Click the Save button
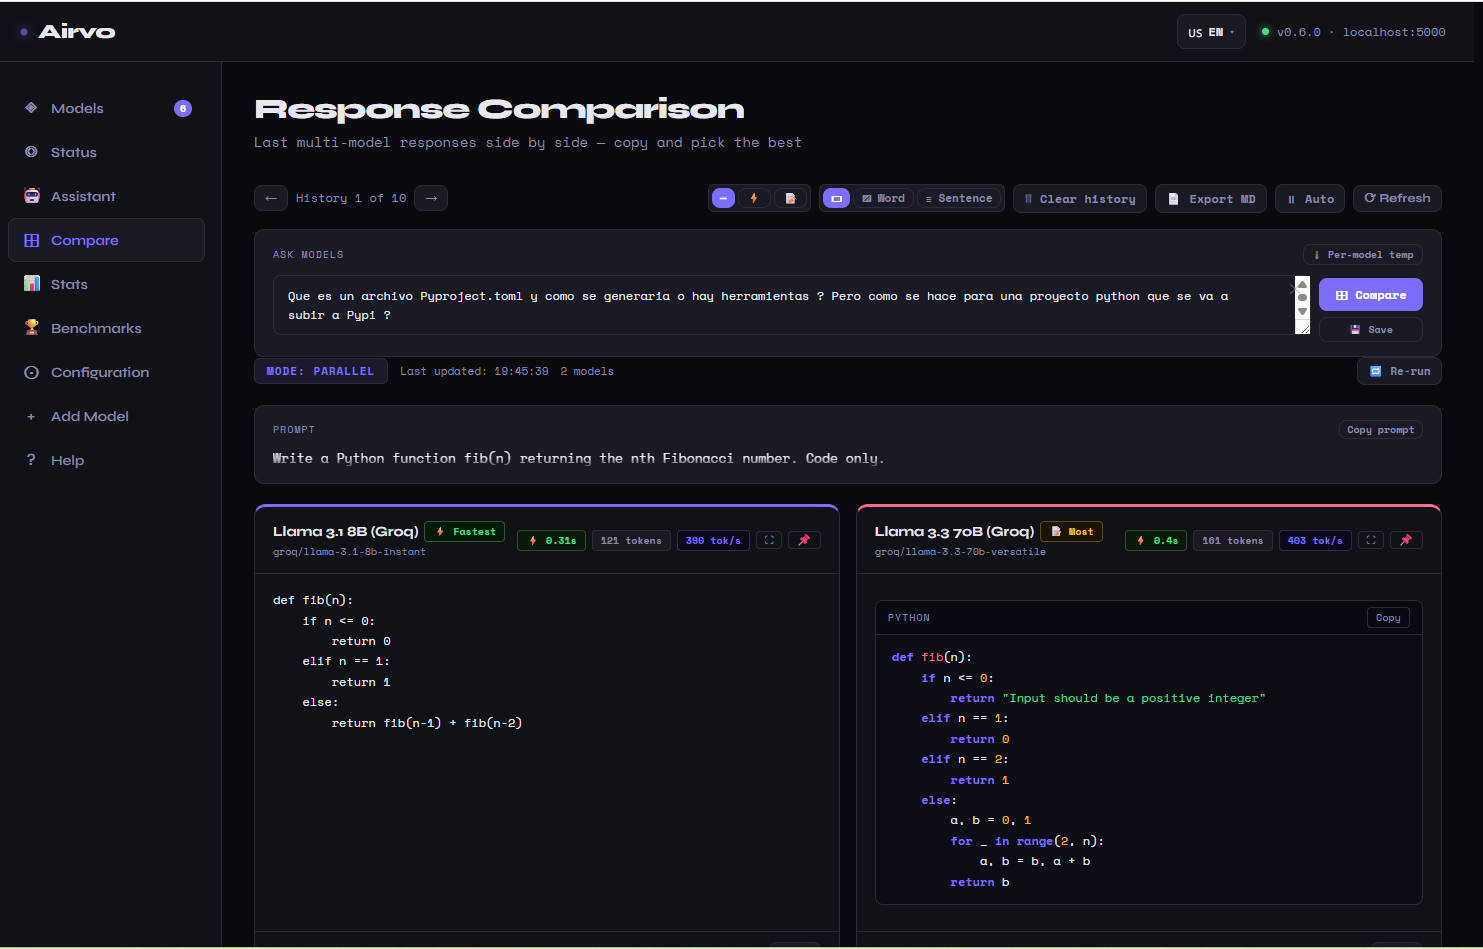The height and width of the screenshot is (949, 1483). click(x=1371, y=329)
